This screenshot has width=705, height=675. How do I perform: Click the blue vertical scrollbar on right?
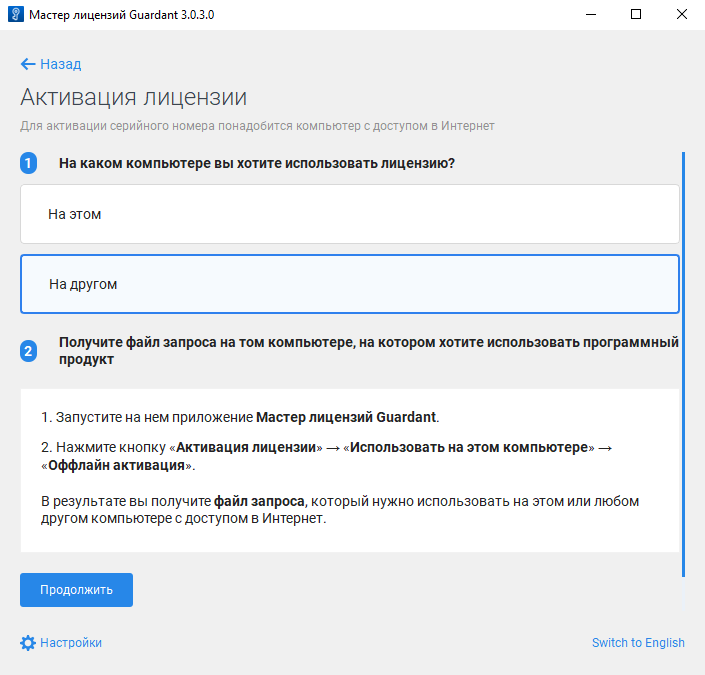click(x=684, y=364)
